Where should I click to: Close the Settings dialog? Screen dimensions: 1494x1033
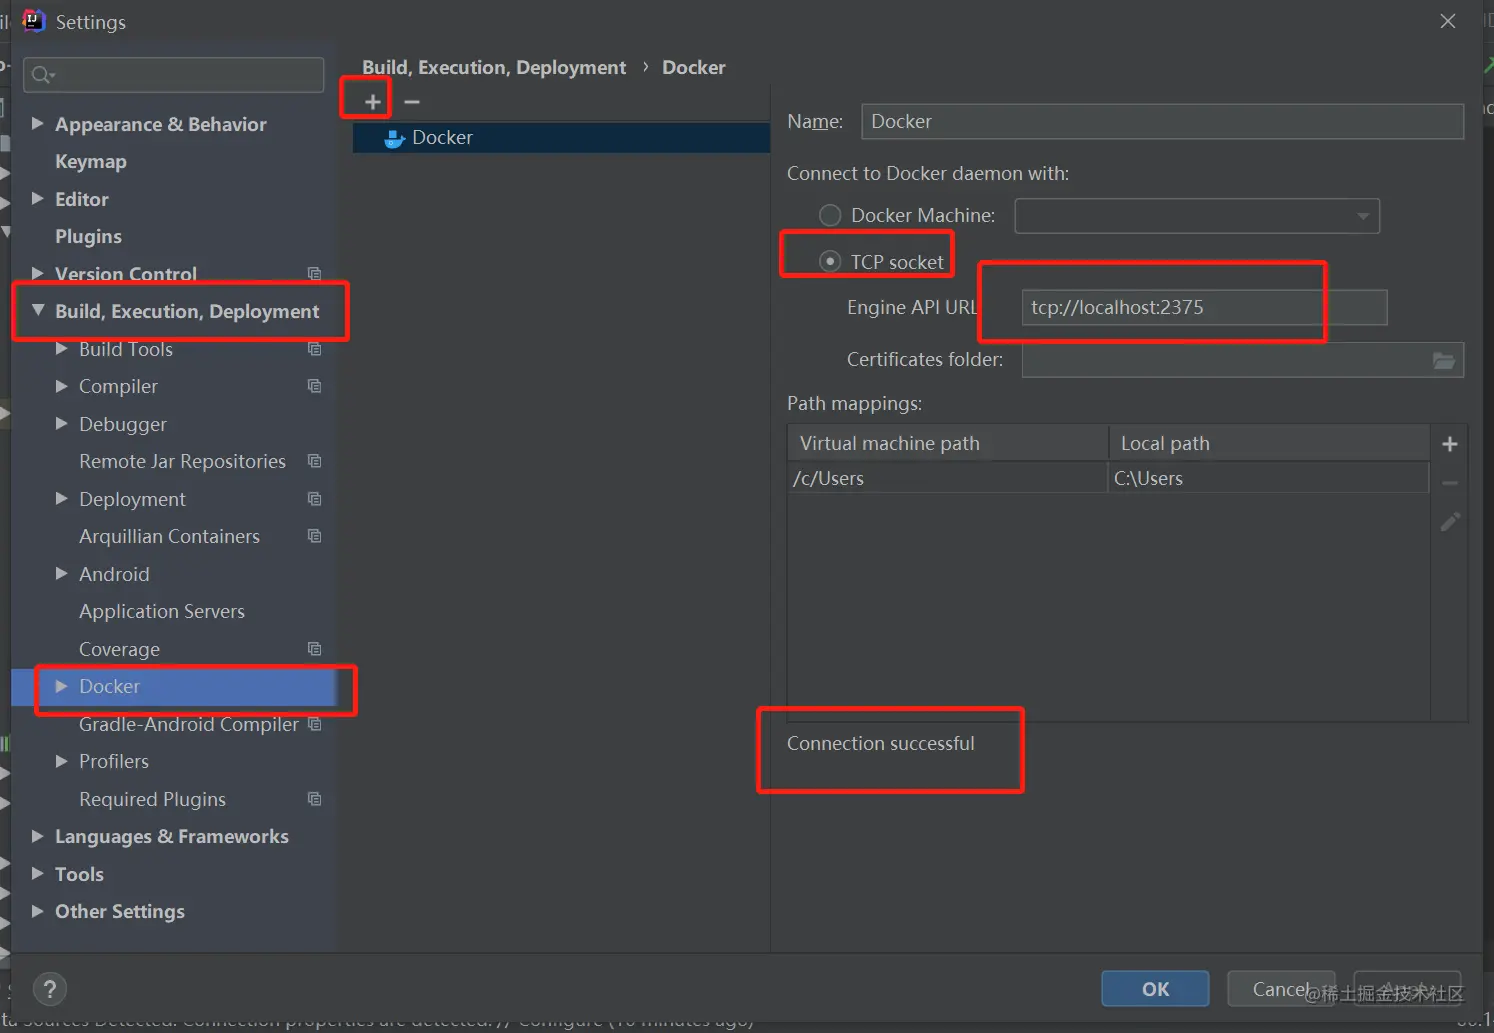pyautogui.click(x=1447, y=21)
